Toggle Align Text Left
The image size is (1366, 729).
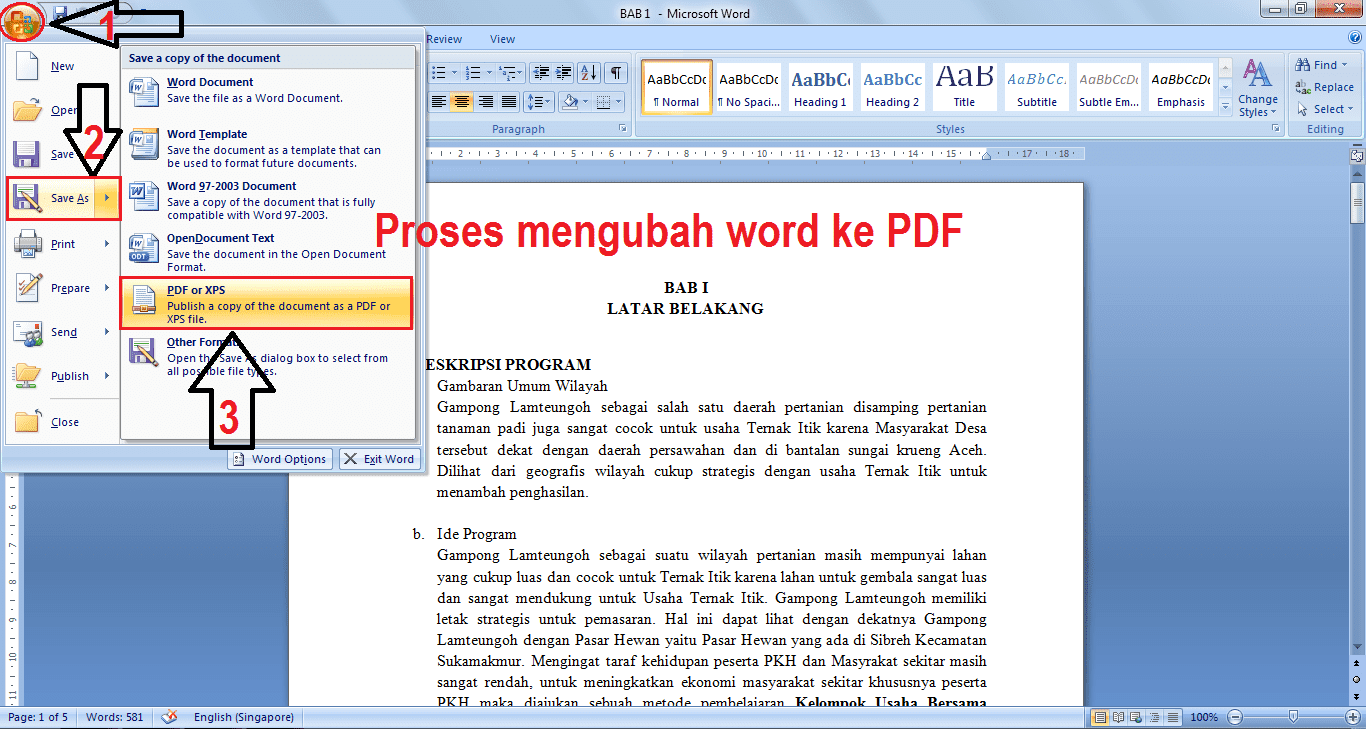click(x=438, y=102)
